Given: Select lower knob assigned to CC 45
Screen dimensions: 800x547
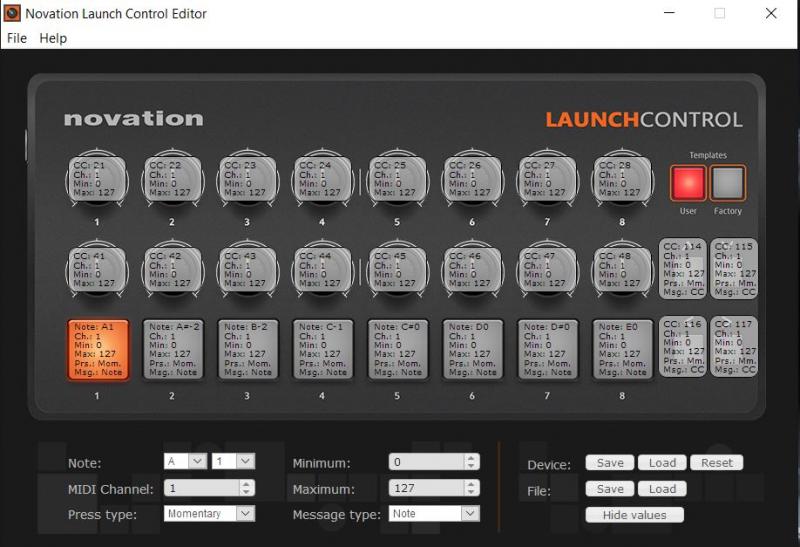Looking at the screenshot, I should coord(397,270).
